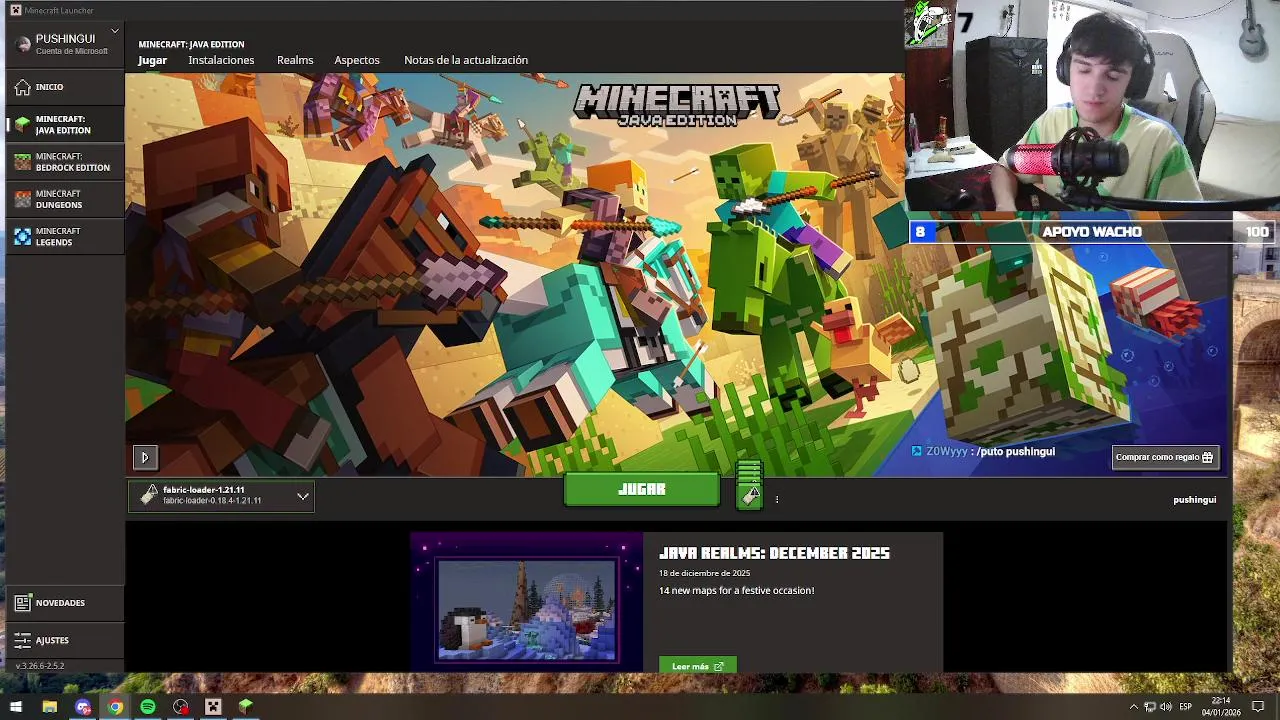Click the Java Realms: December 2025 headline
This screenshot has height=720, width=1280.
tap(774, 553)
